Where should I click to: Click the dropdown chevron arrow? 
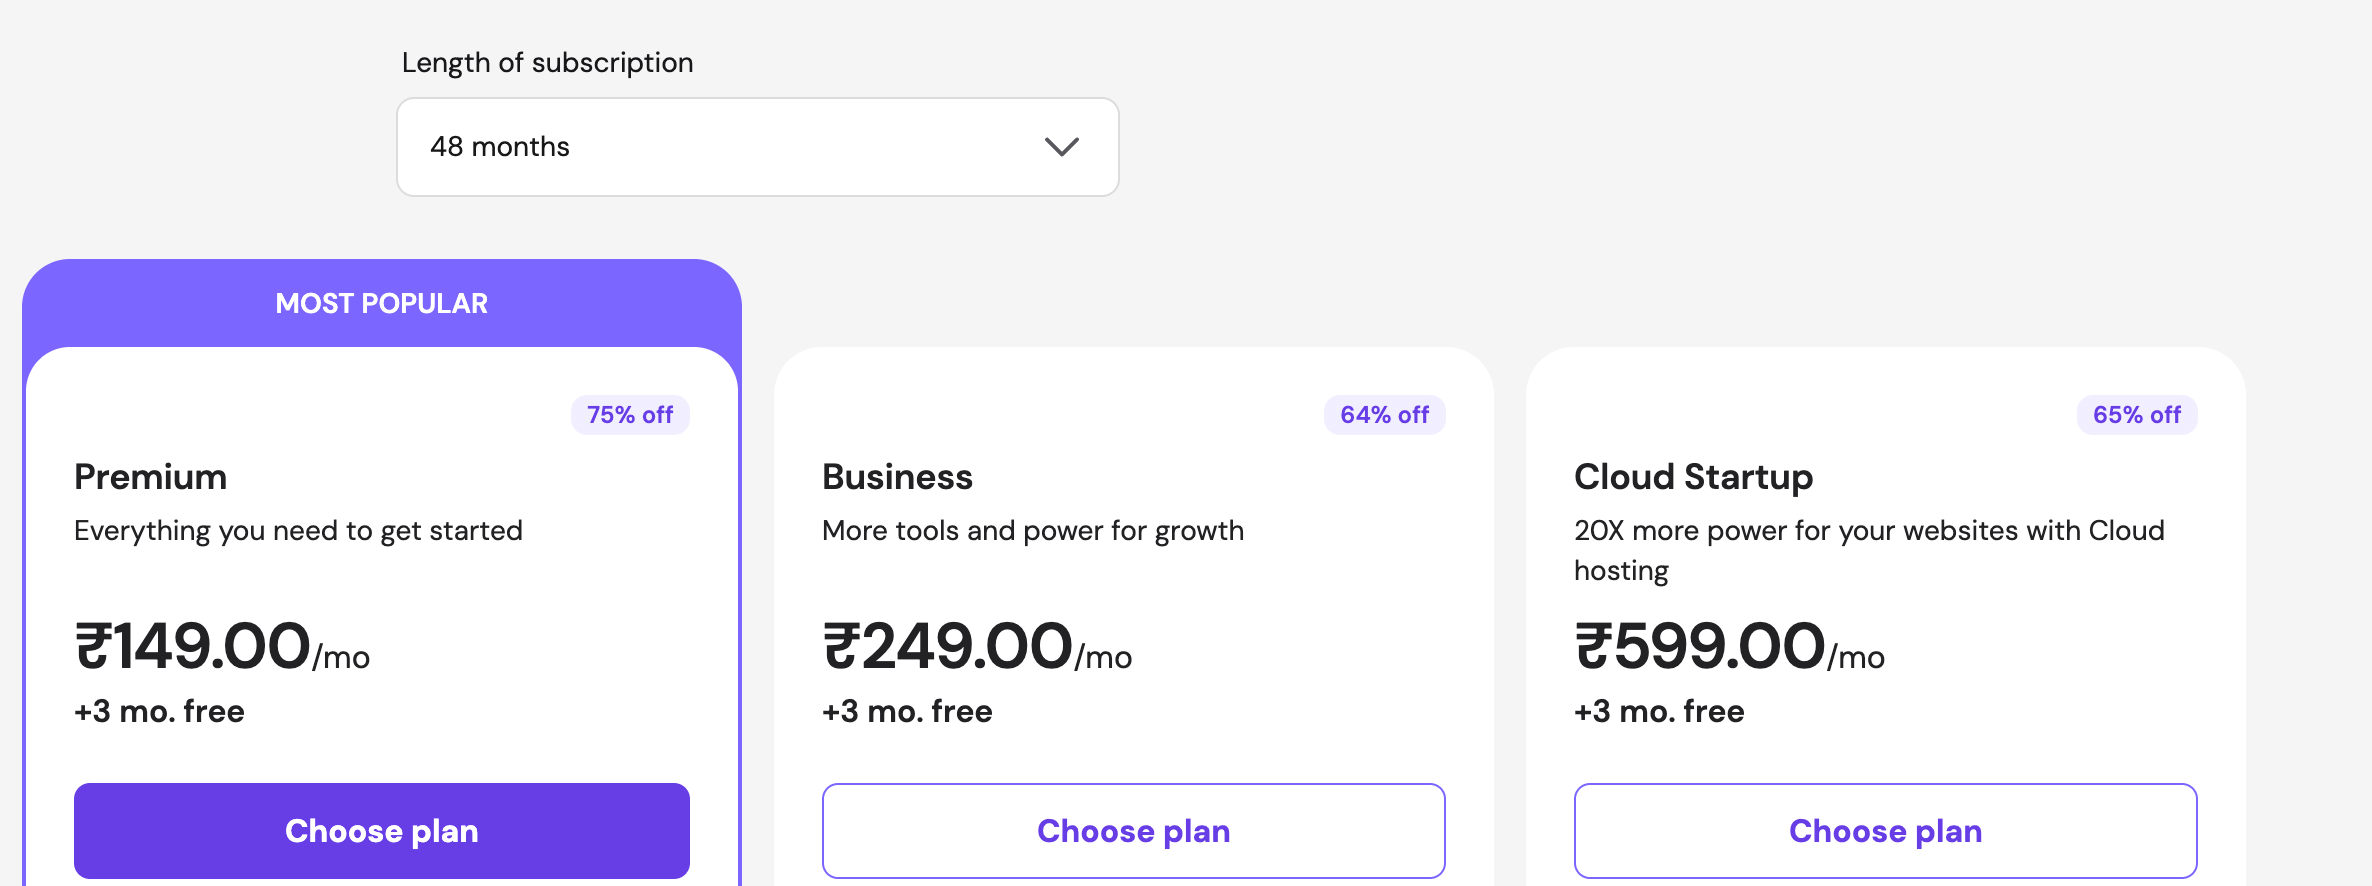tap(1061, 147)
